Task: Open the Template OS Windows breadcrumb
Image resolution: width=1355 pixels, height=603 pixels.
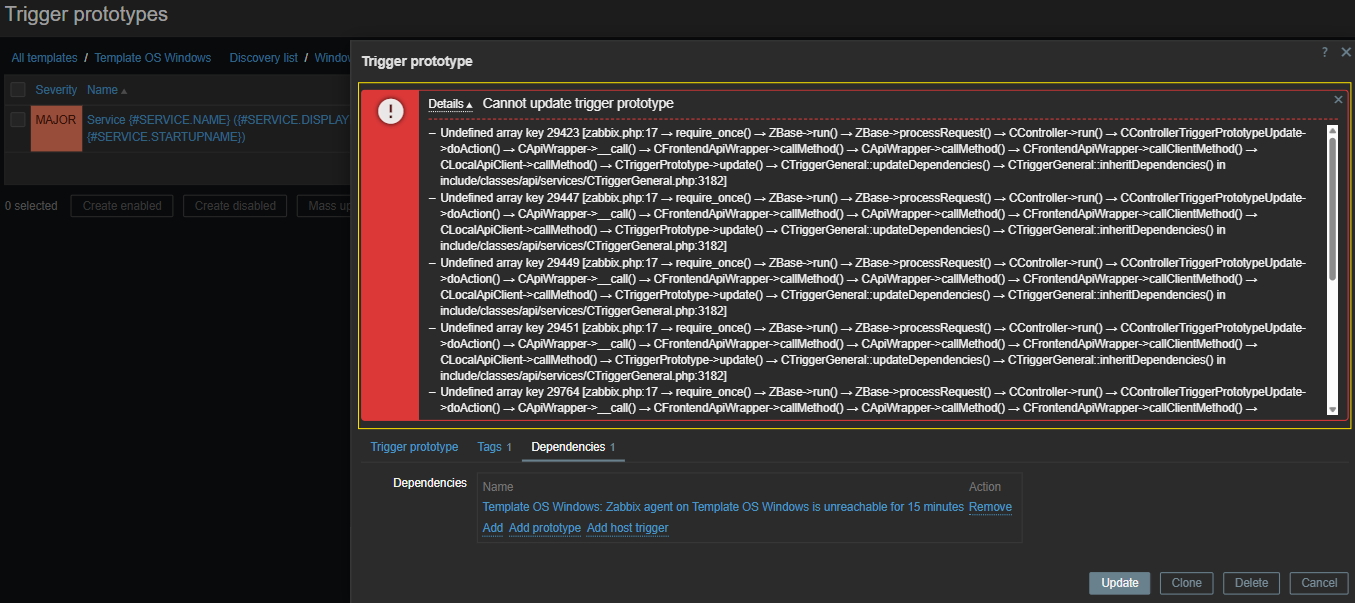Action: click(x=153, y=58)
